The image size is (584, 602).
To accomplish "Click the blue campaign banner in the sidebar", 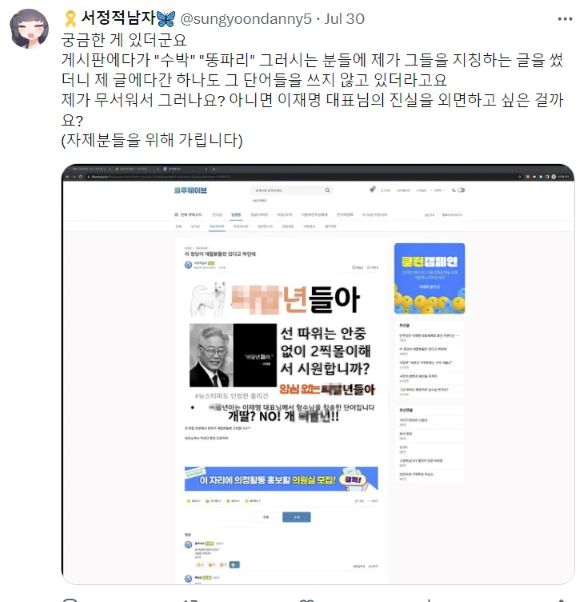I will coord(429,278).
